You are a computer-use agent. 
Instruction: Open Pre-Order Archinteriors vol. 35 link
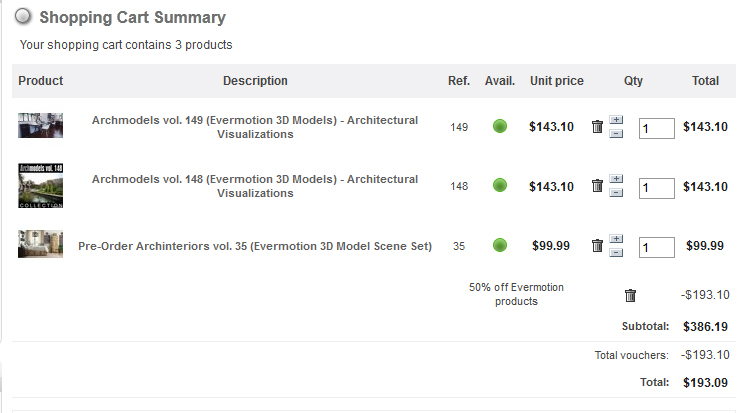pos(255,246)
